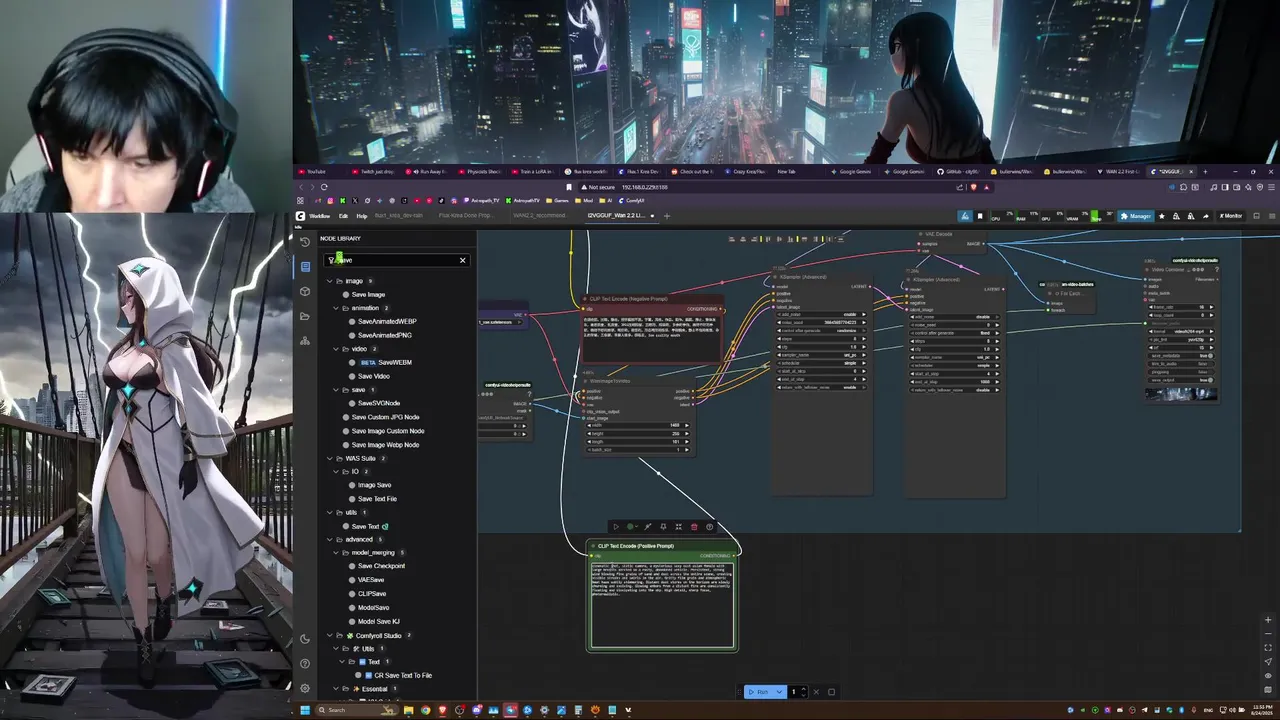Switch to WAN2.2_recommend workflow tab
This screenshot has width=1280, height=720.
click(x=539, y=215)
